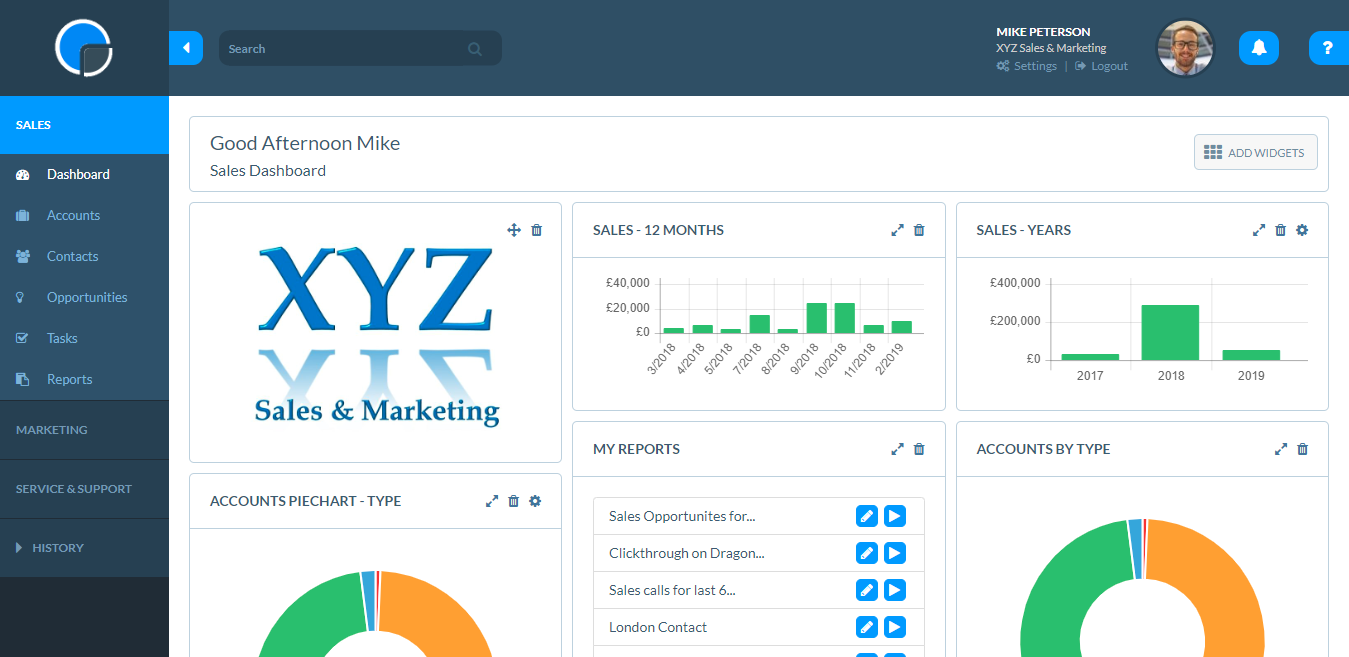The height and width of the screenshot is (657, 1349).
Task: Open the Sales Opportunites for... report name
Action: [x=682, y=516]
